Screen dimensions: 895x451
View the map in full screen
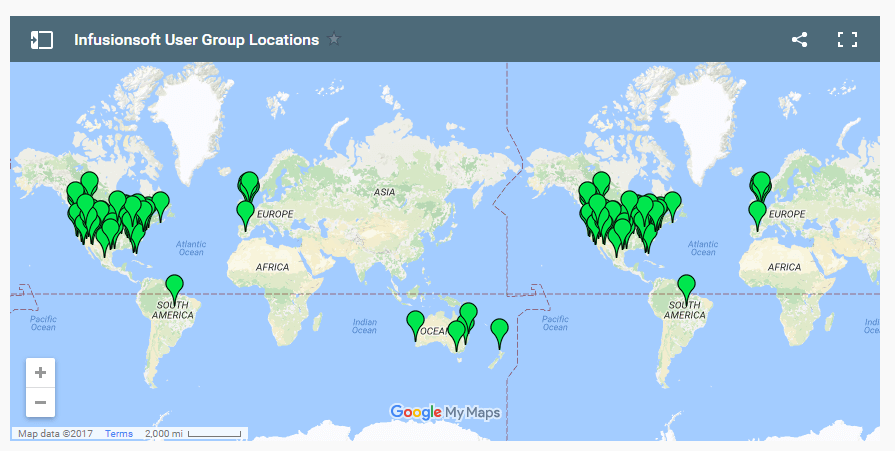[847, 39]
